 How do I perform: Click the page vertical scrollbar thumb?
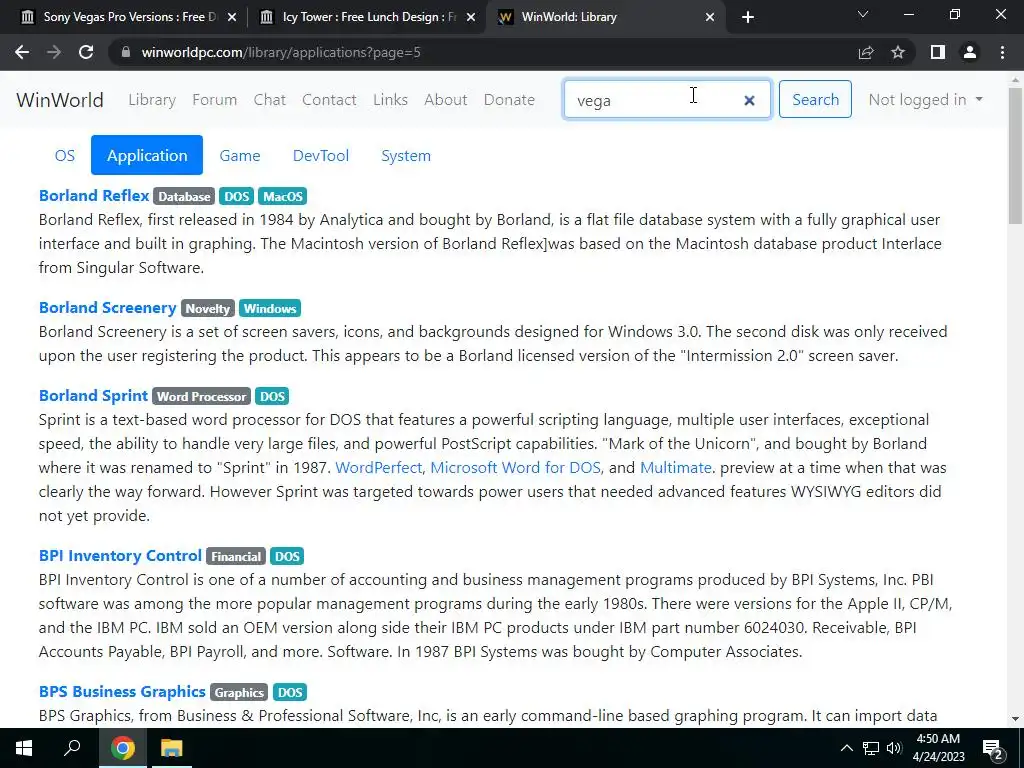[x=1015, y=155]
